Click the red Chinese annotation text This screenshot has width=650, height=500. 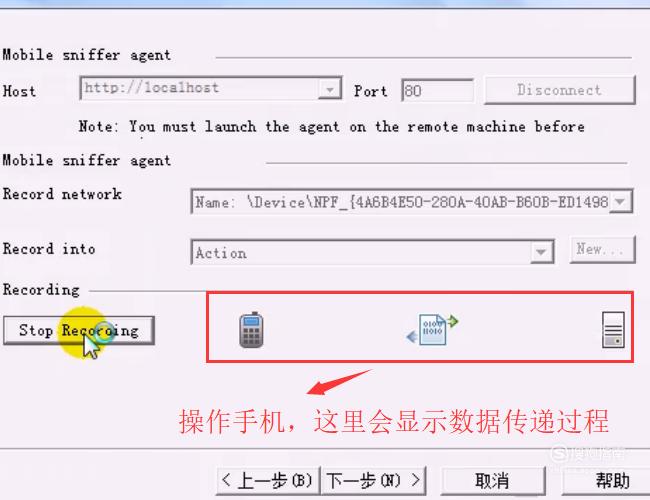pyautogui.click(x=394, y=422)
